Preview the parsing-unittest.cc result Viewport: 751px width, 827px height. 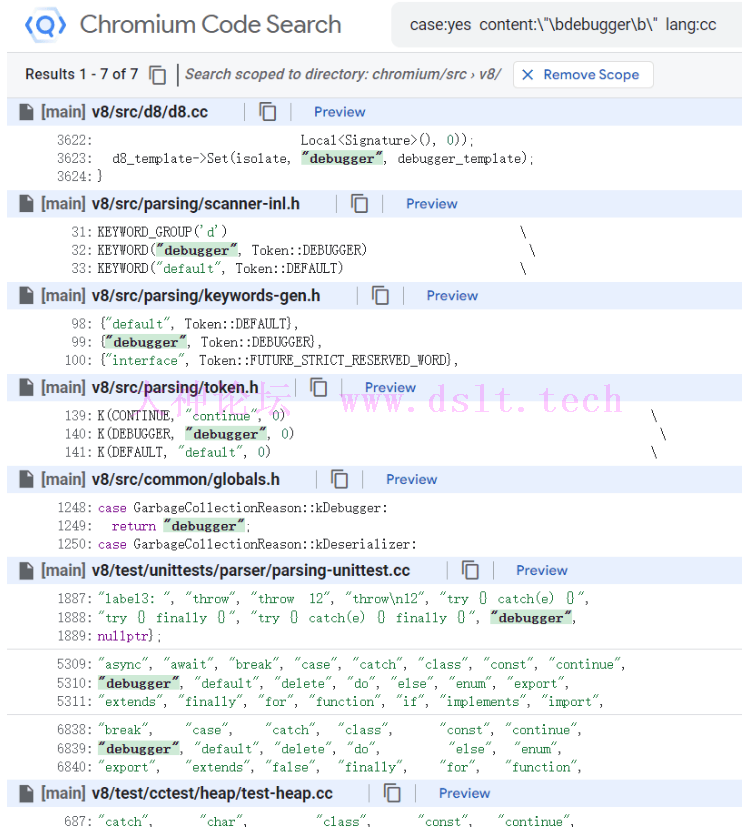click(542, 570)
